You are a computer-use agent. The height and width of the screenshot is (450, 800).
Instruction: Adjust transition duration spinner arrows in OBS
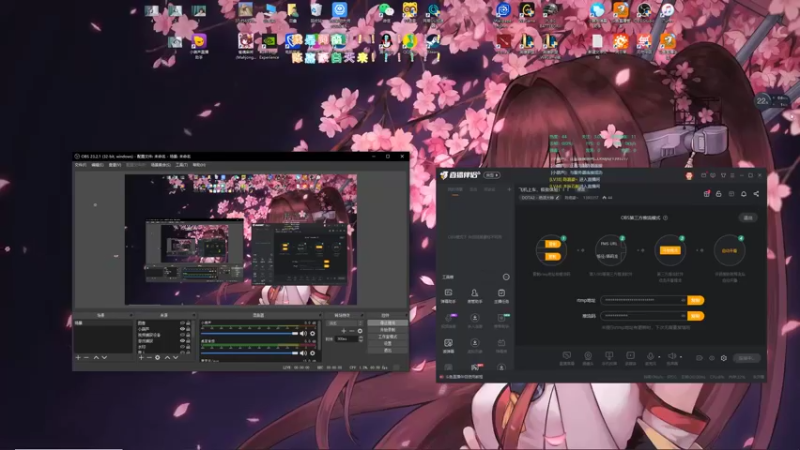361,339
